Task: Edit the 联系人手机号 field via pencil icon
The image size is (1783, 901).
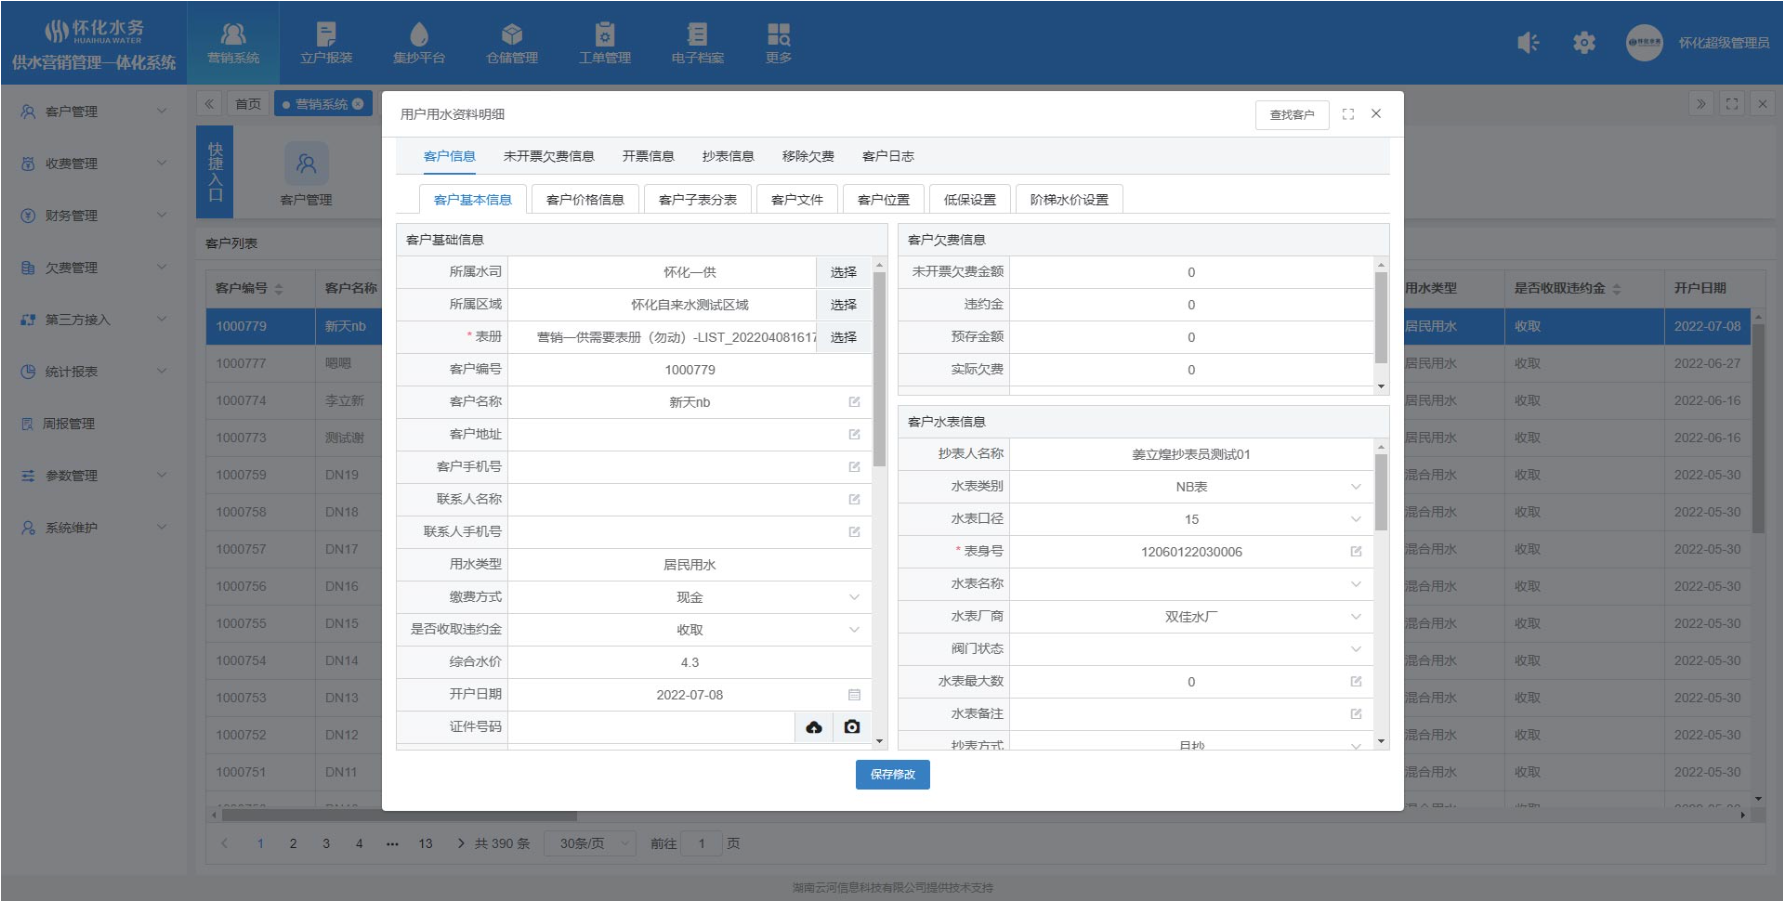Action: click(854, 532)
